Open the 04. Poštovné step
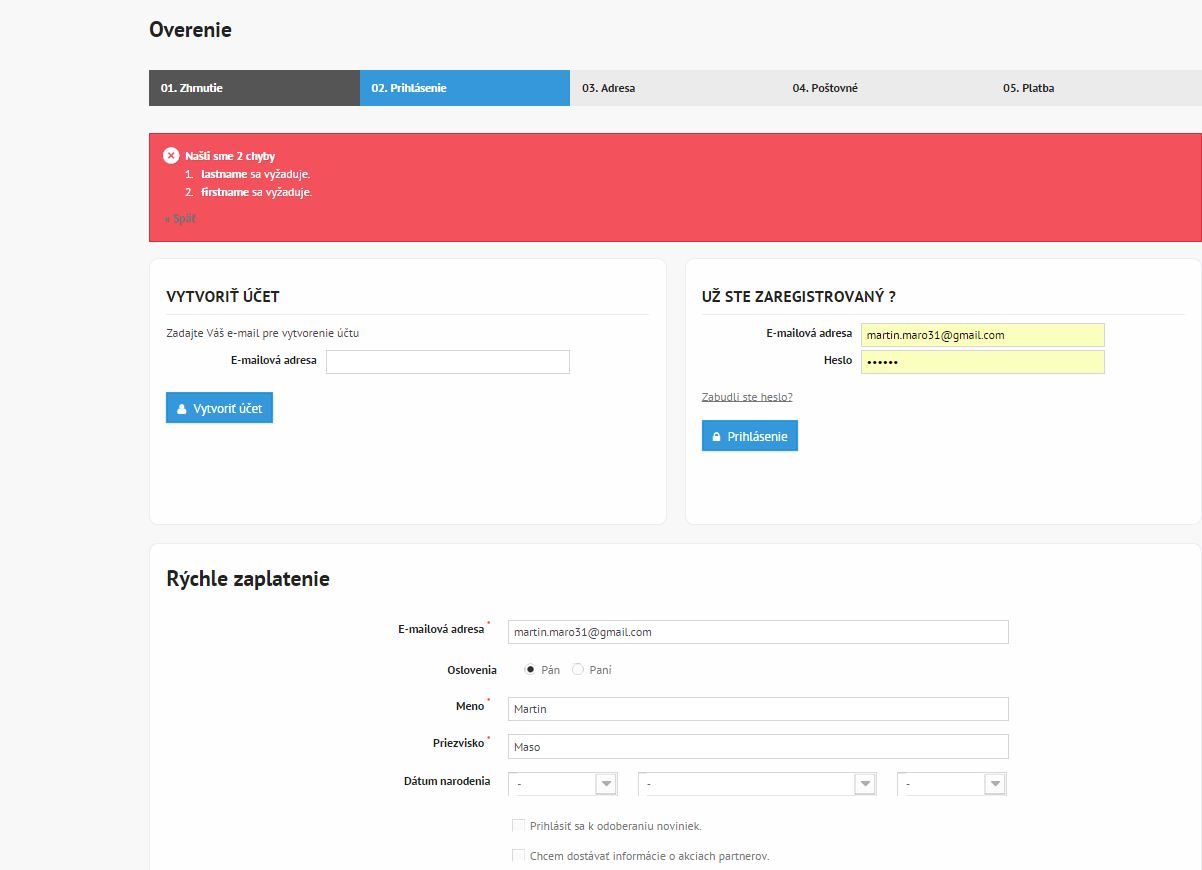 [x=886, y=88]
